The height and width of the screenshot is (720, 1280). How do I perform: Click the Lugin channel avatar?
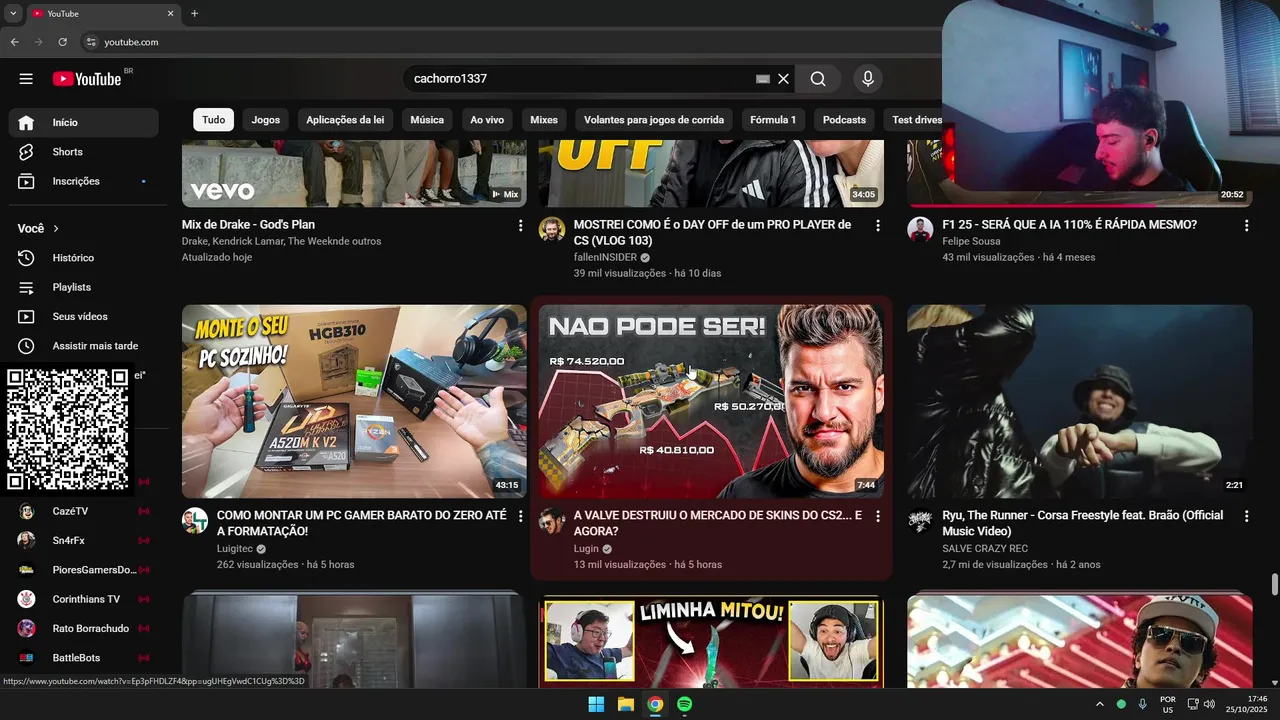[x=552, y=521]
